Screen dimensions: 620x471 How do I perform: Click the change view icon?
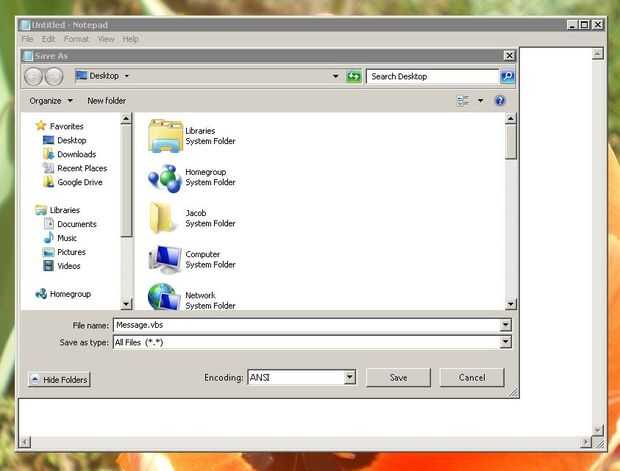[x=463, y=101]
